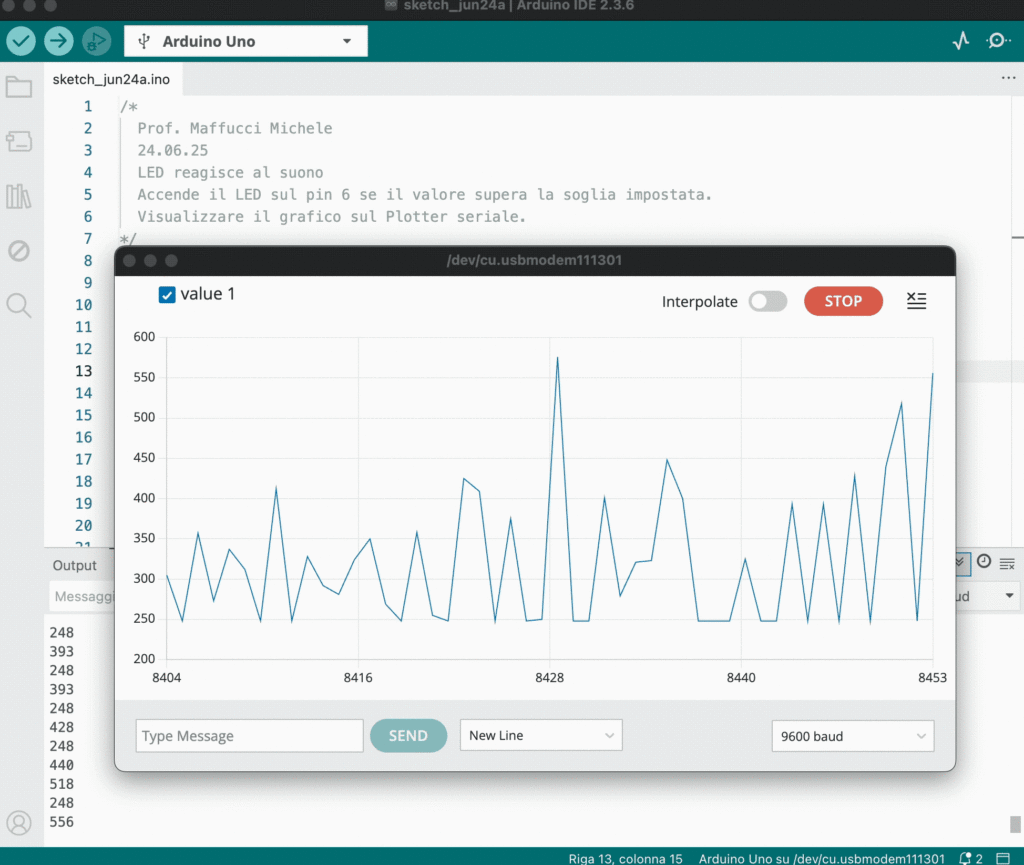Image resolution: width=1024 pixels, height=865 pixels.
Task: Open Boards Manager in the sidebar
Action: (19, 141)
